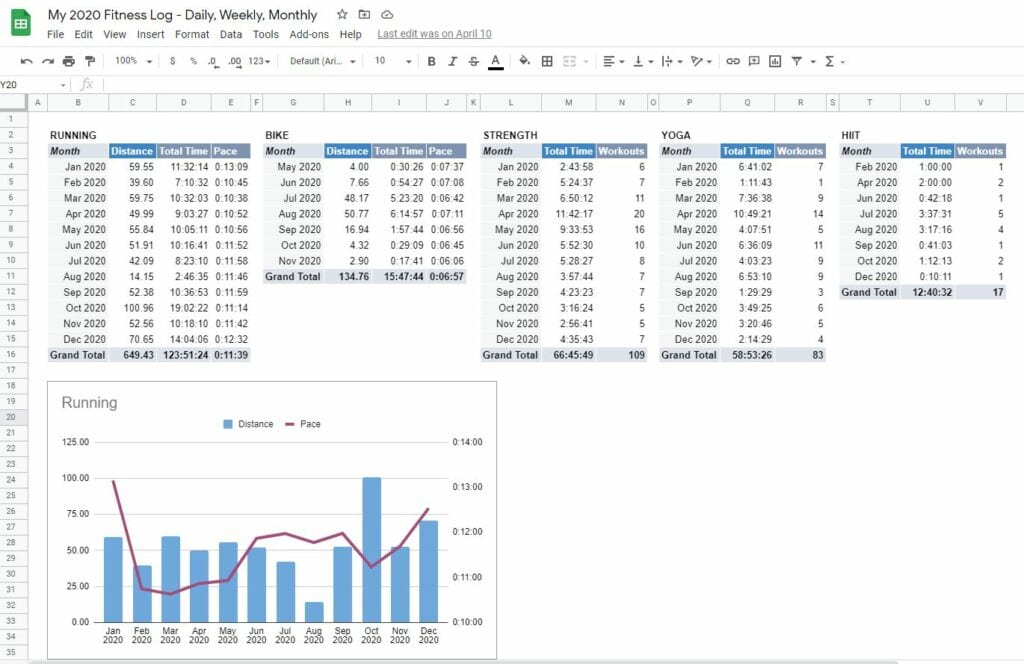Select HIIT Grand Total time 12:40:32
Screen dimensions: 1024x664
point(927,292)
